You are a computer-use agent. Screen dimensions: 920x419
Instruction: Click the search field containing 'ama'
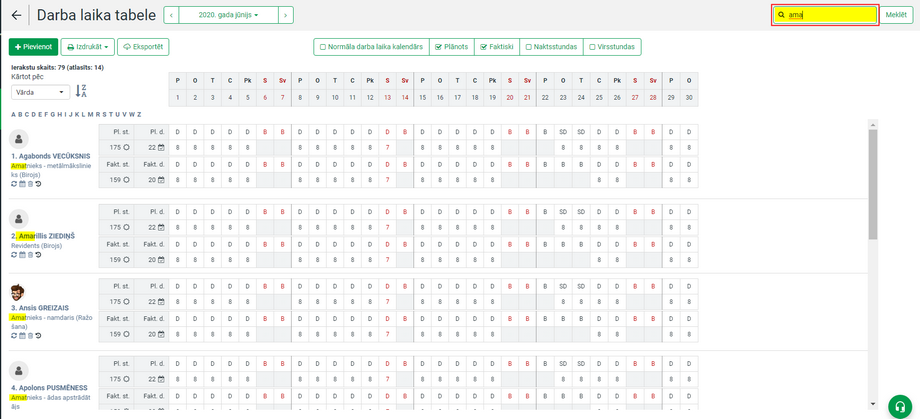pyautogui.click(x=825, y=15)
